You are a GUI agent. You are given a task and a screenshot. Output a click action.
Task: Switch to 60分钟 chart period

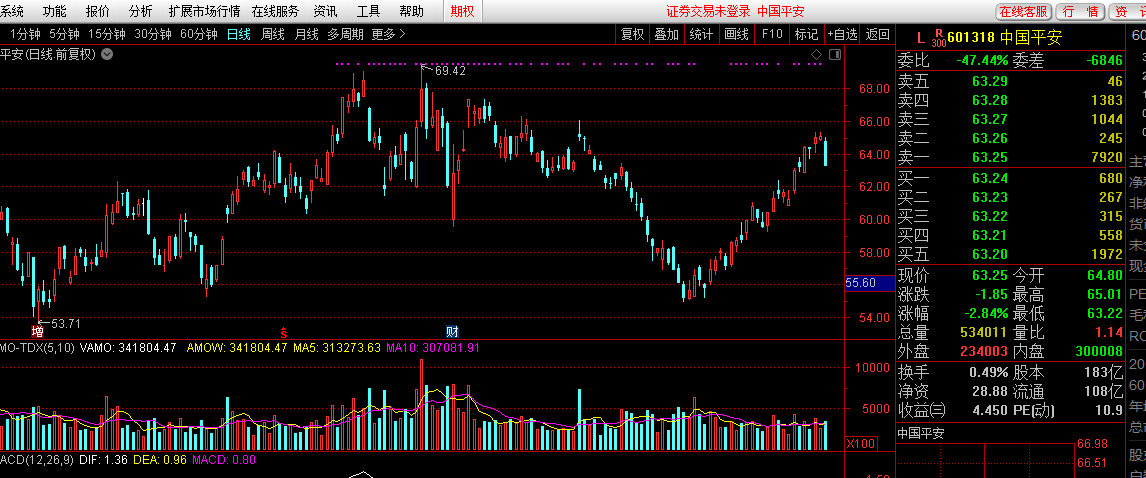tap(199, 34)
